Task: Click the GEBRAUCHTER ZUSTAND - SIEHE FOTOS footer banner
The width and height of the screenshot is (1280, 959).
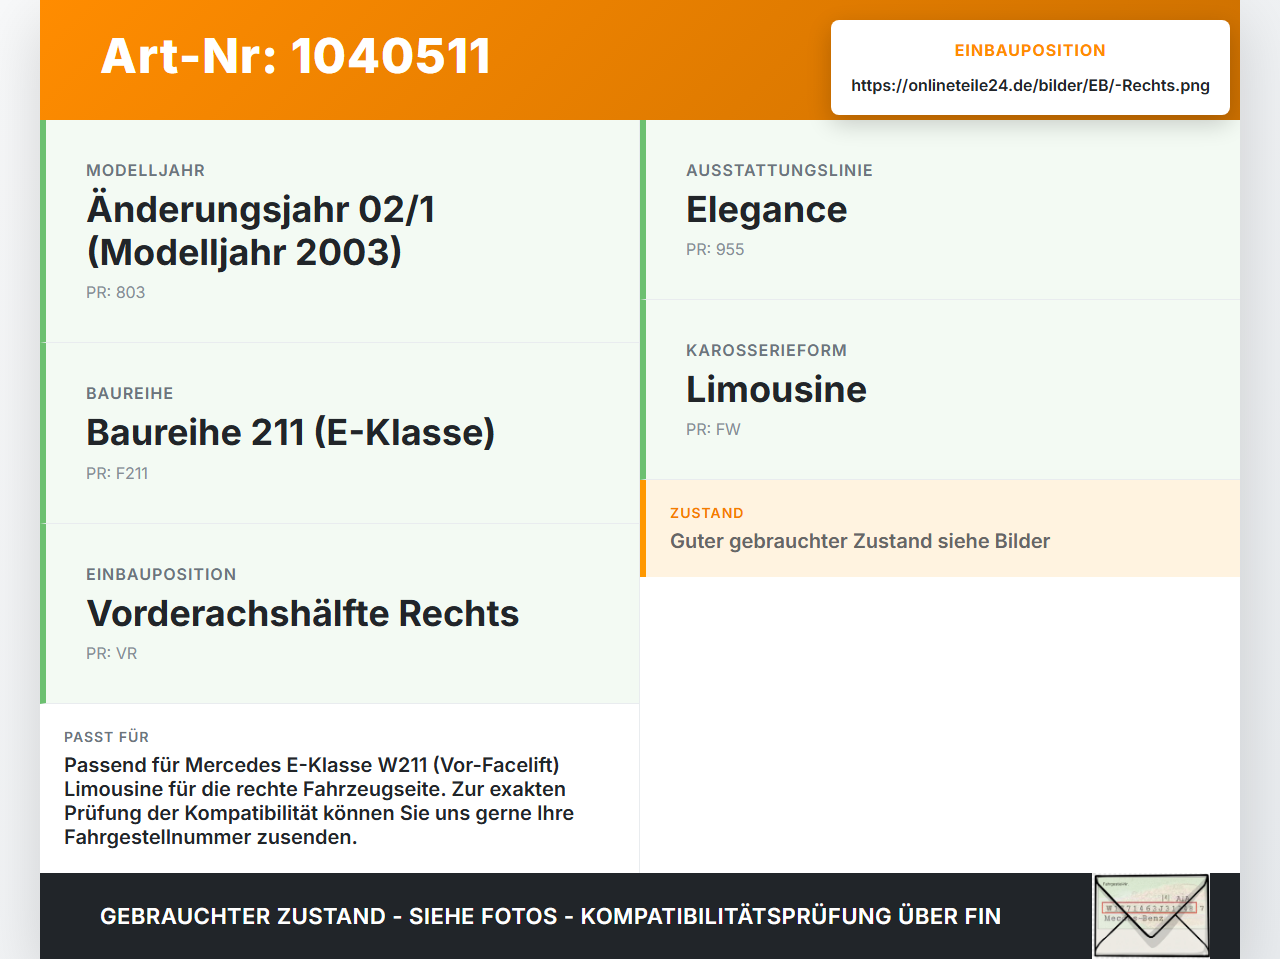Action: (x=550, y=917)
